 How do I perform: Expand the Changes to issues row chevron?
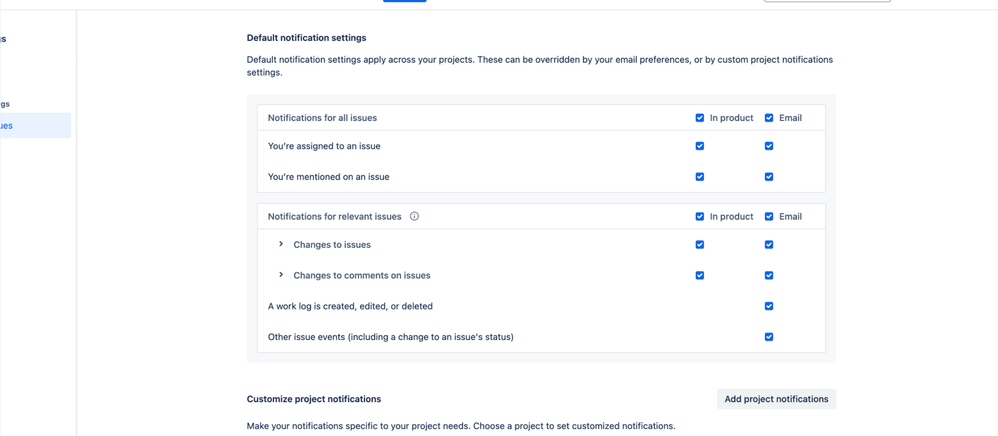coord(281,244)
